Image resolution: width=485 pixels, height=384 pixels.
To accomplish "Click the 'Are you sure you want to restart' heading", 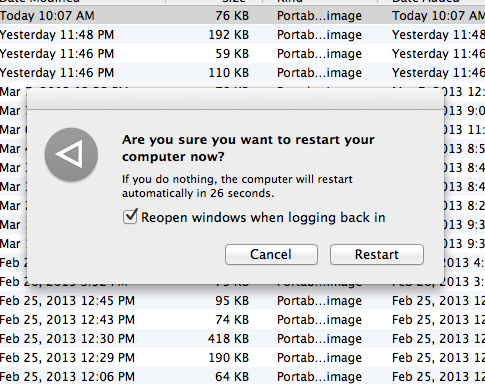I will (x=248, y=148).
